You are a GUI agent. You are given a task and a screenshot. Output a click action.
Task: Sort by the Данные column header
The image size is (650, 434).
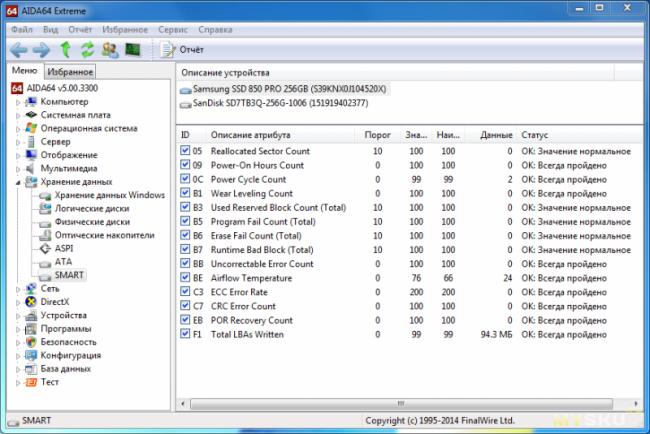[x=496, y=135]
